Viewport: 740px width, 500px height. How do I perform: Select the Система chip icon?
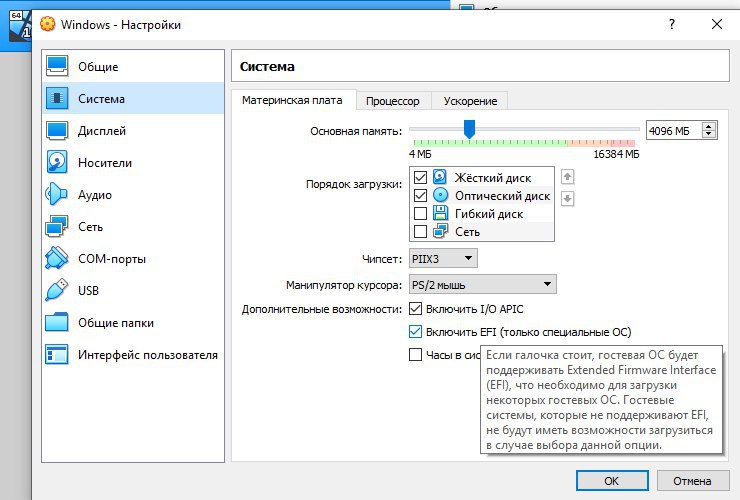pos(57,98)
